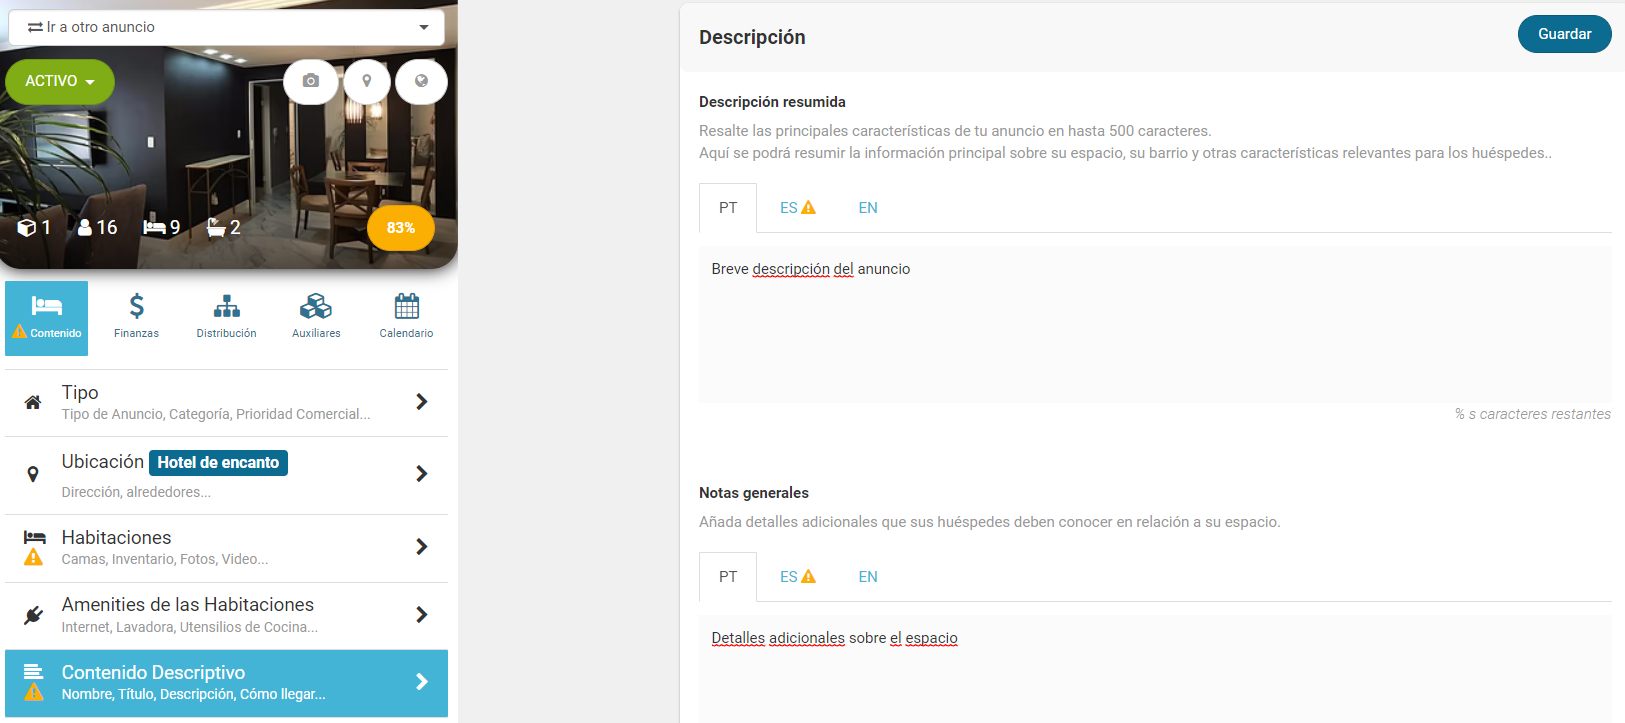Open the Habitaciones section

[226, 548]
